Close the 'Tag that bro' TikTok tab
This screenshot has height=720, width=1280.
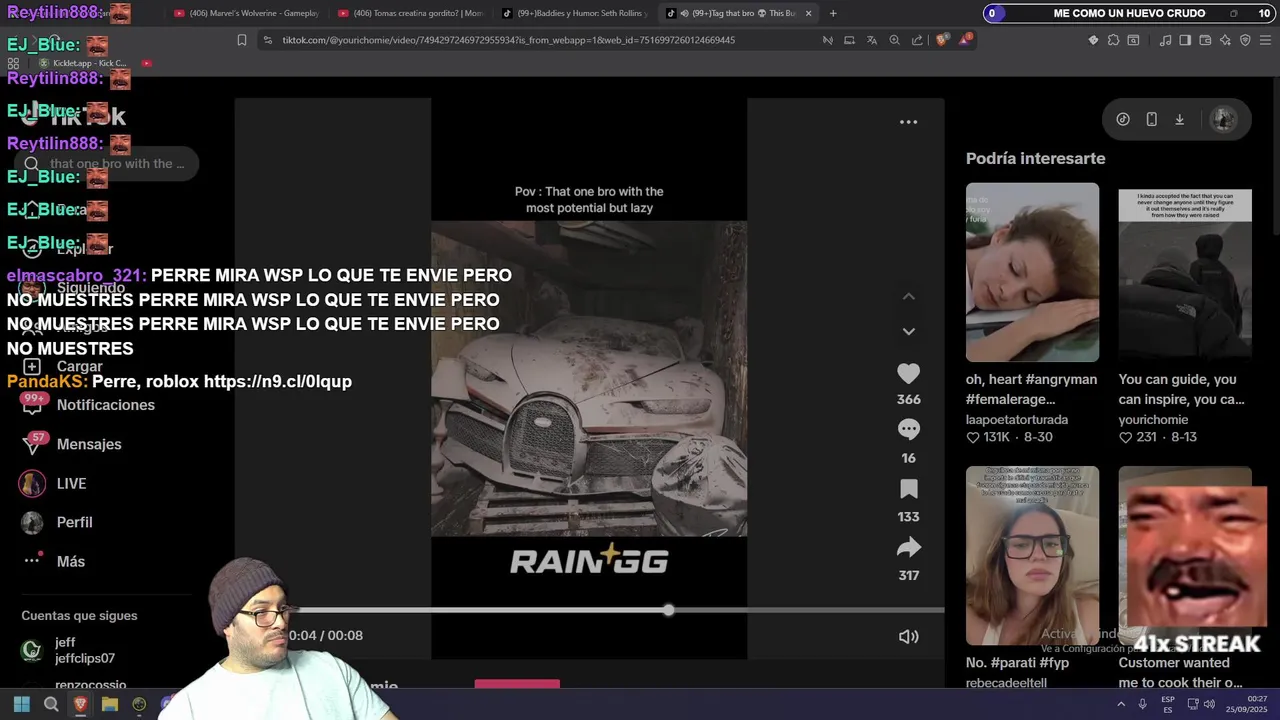point(808,13)
